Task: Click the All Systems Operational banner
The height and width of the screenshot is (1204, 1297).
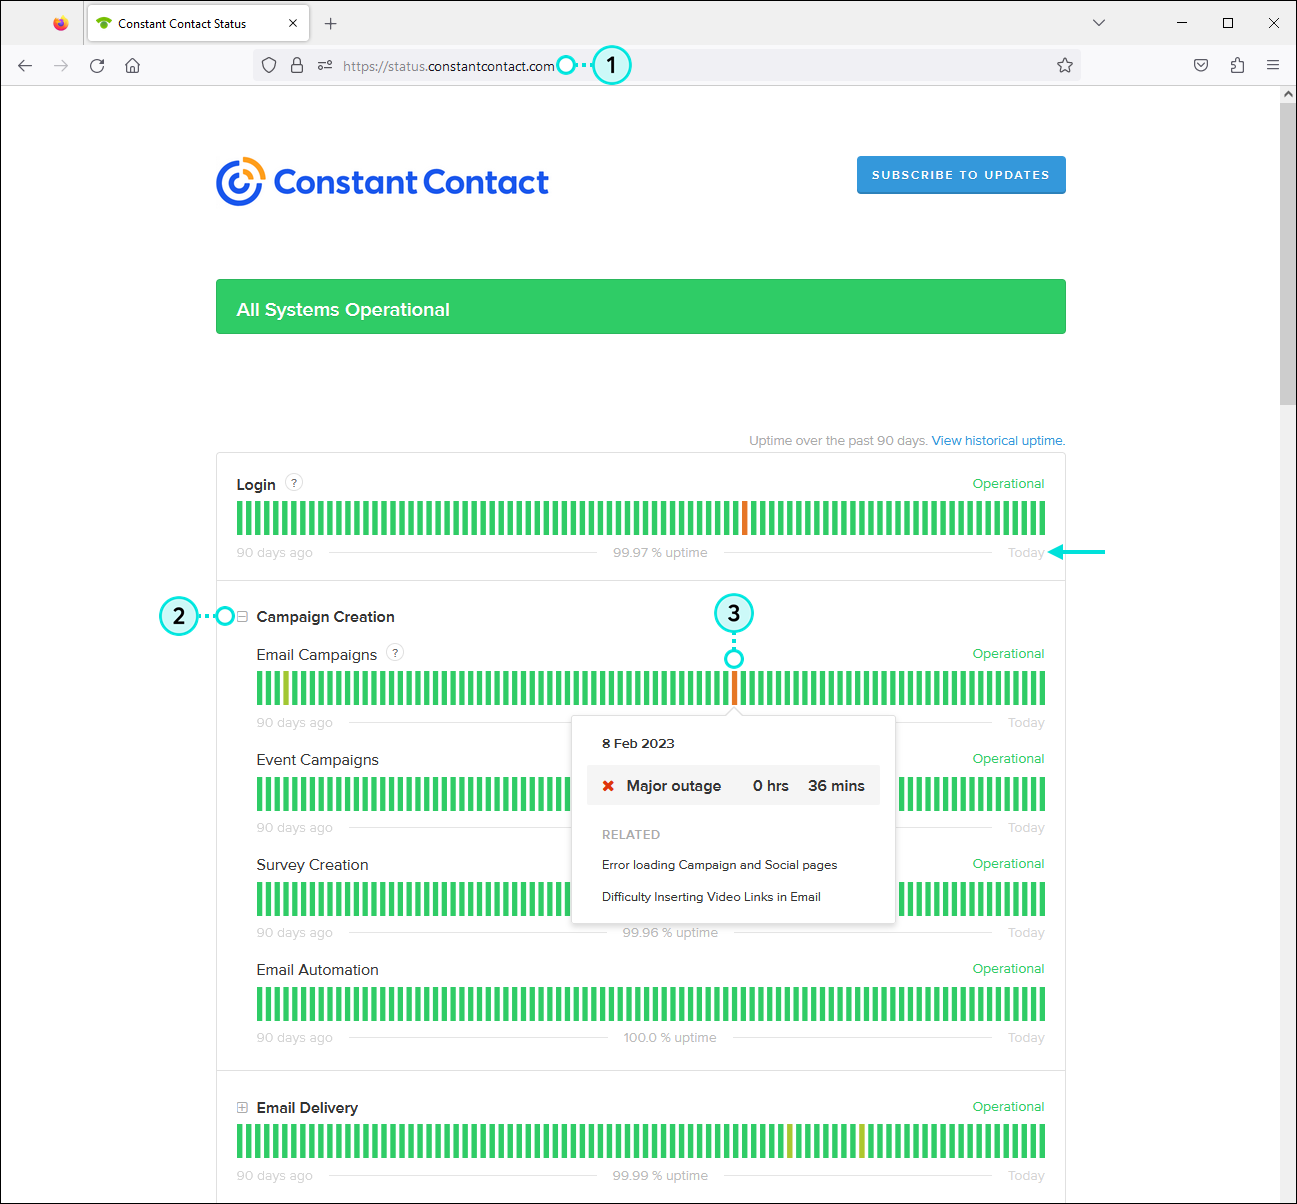Action: pyautogui.click(x=641, y=307)
